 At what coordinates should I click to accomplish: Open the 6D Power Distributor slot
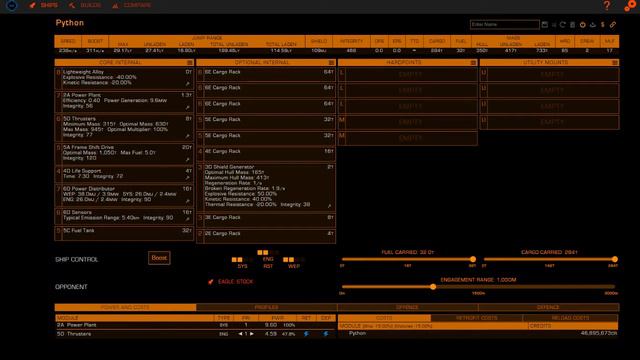124,195
